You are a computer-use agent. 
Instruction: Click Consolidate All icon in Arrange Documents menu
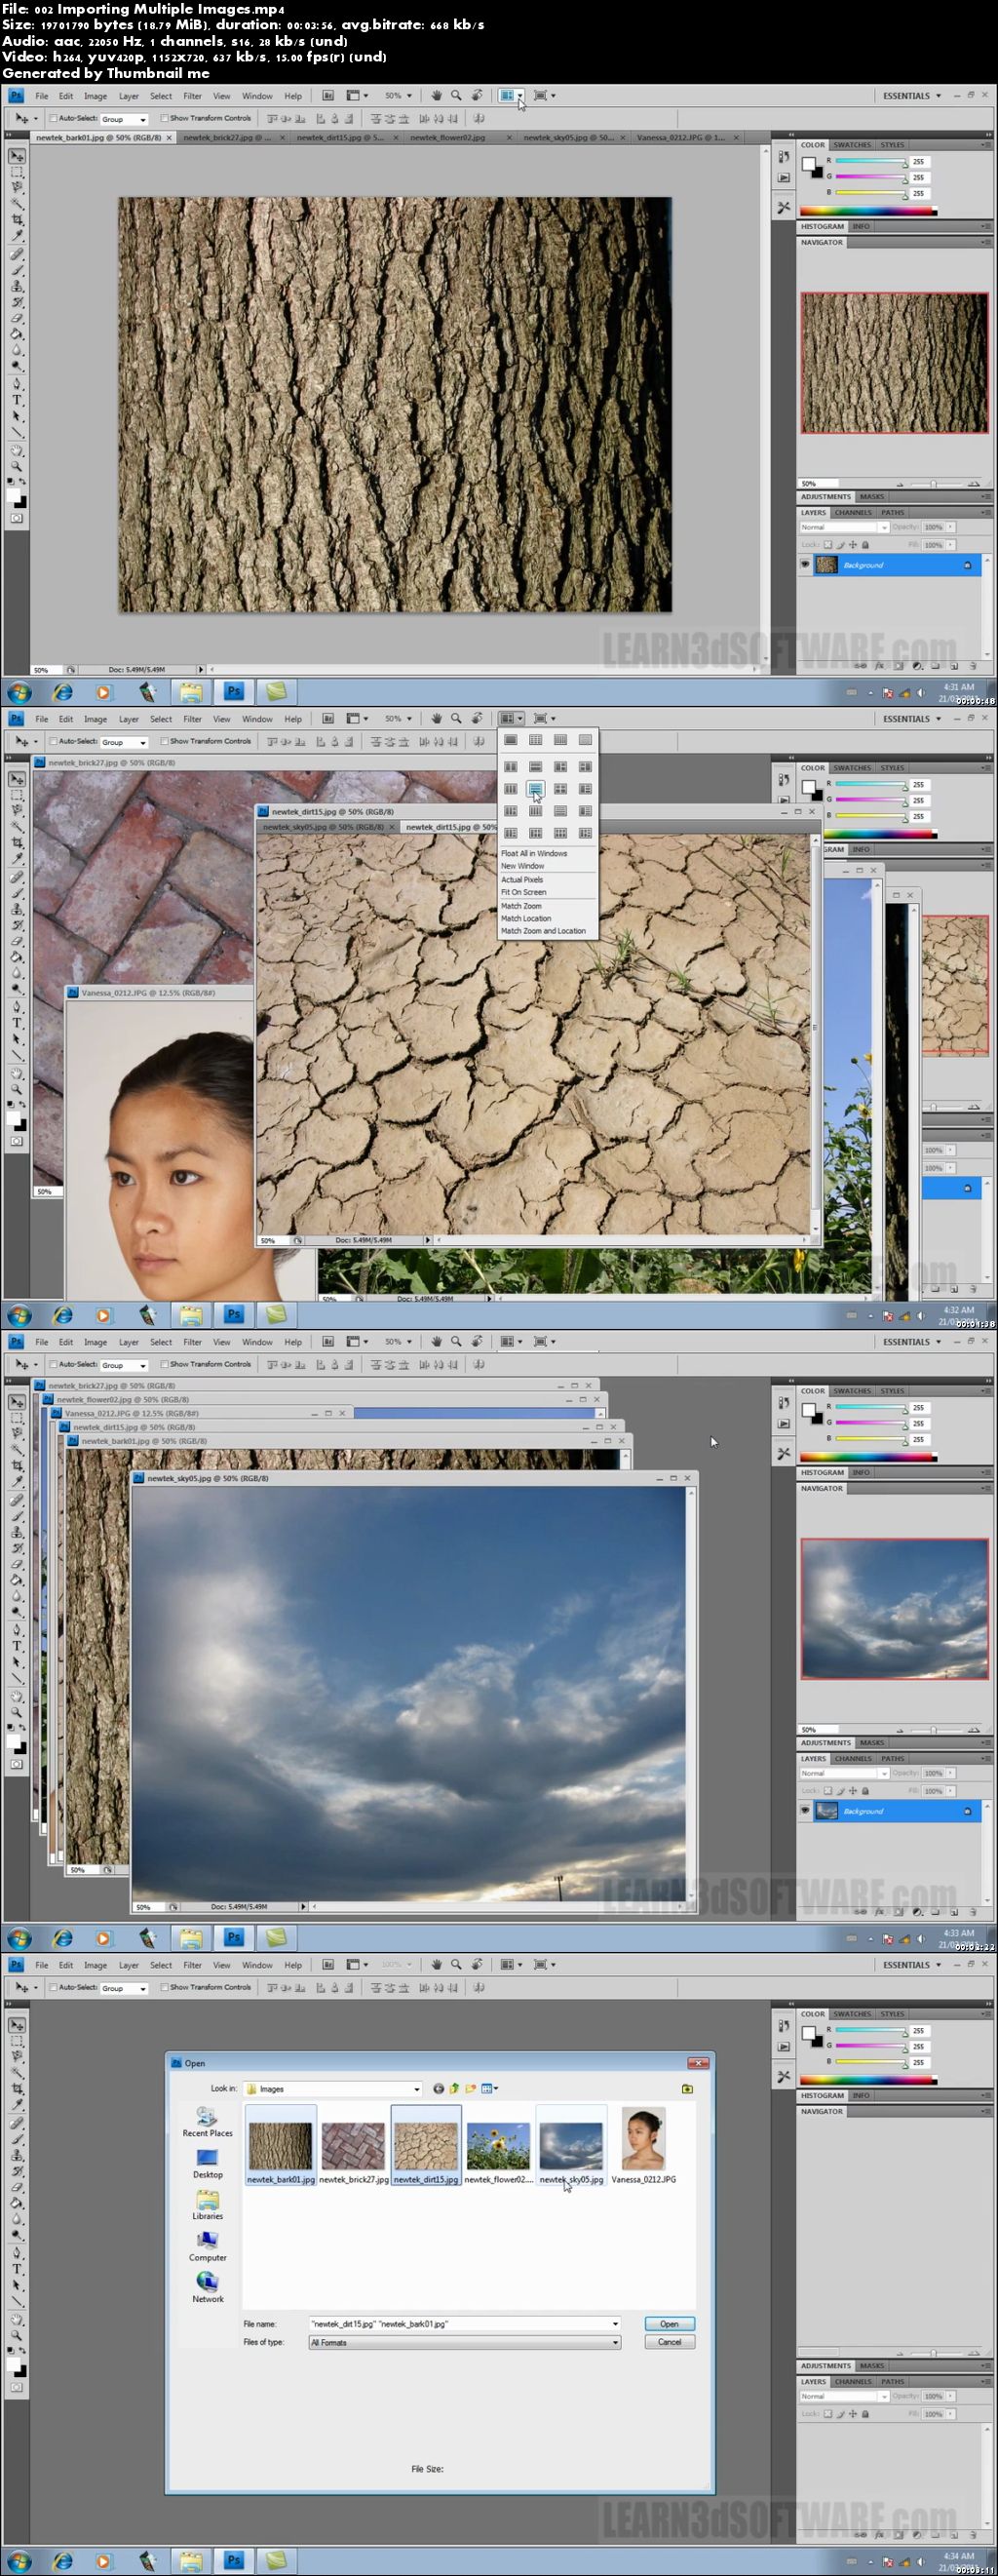click(x=510, y=740)
